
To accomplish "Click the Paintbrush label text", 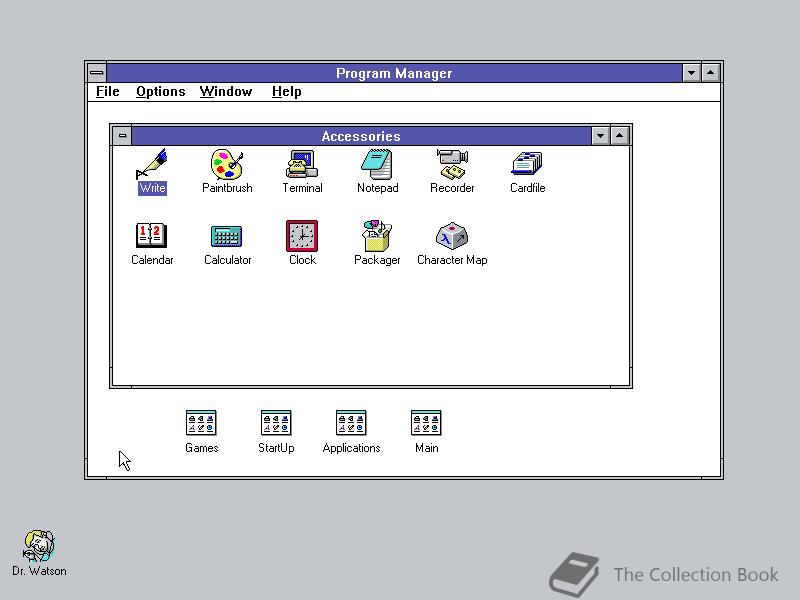I will pos(227,188).
